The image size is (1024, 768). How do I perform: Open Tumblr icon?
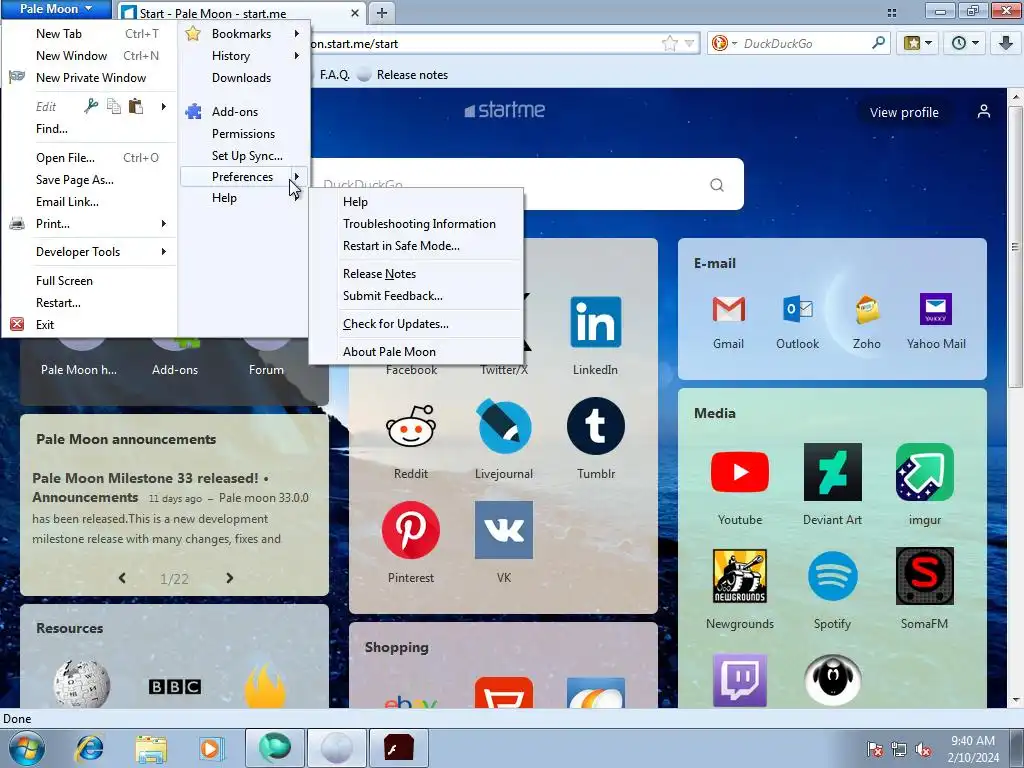596,426
